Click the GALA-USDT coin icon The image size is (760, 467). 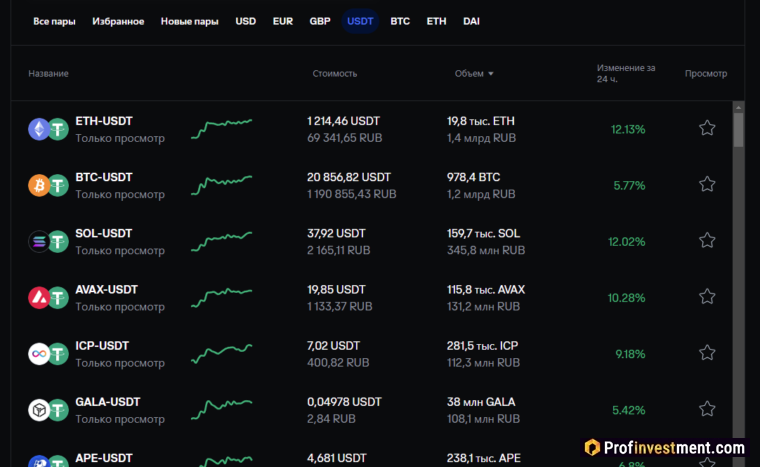[40, 409]
